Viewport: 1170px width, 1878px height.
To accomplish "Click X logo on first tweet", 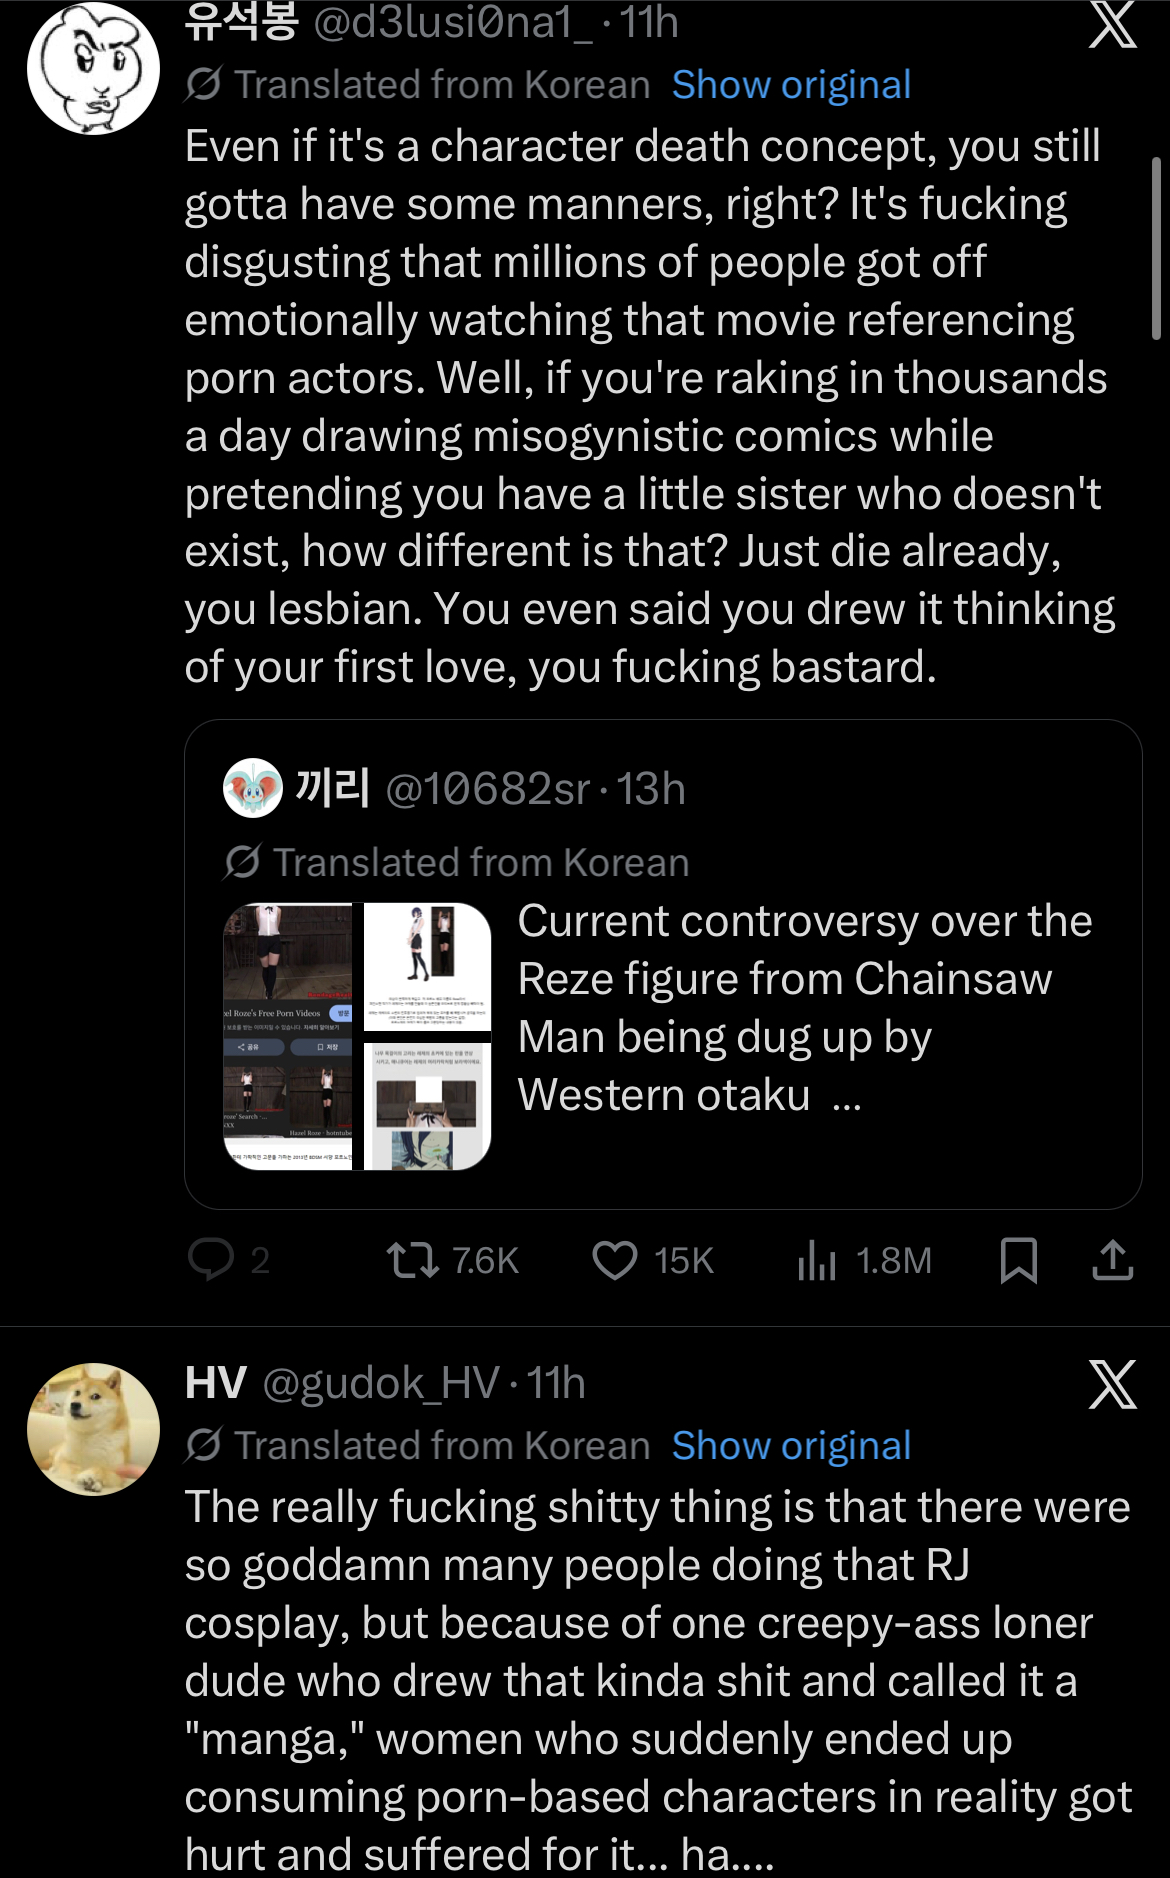I will click(x=1112, y=24).
